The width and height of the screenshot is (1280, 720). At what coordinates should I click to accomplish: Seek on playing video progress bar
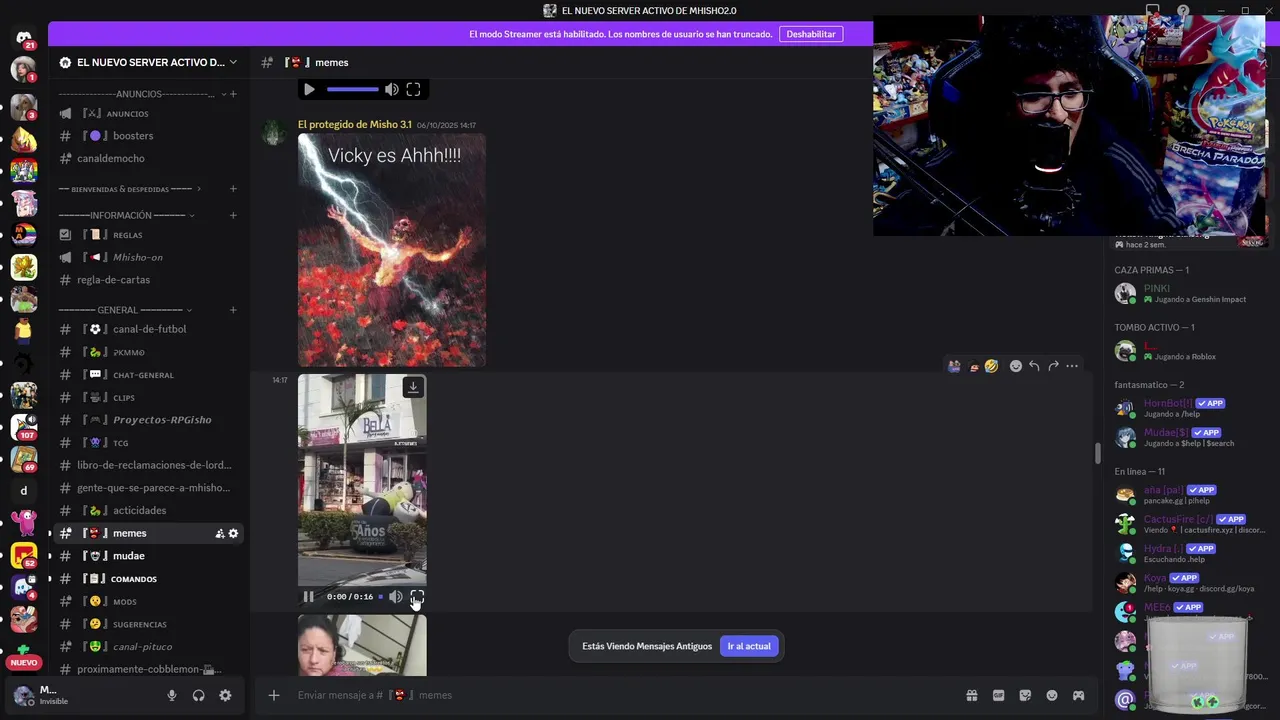[381, 597]
